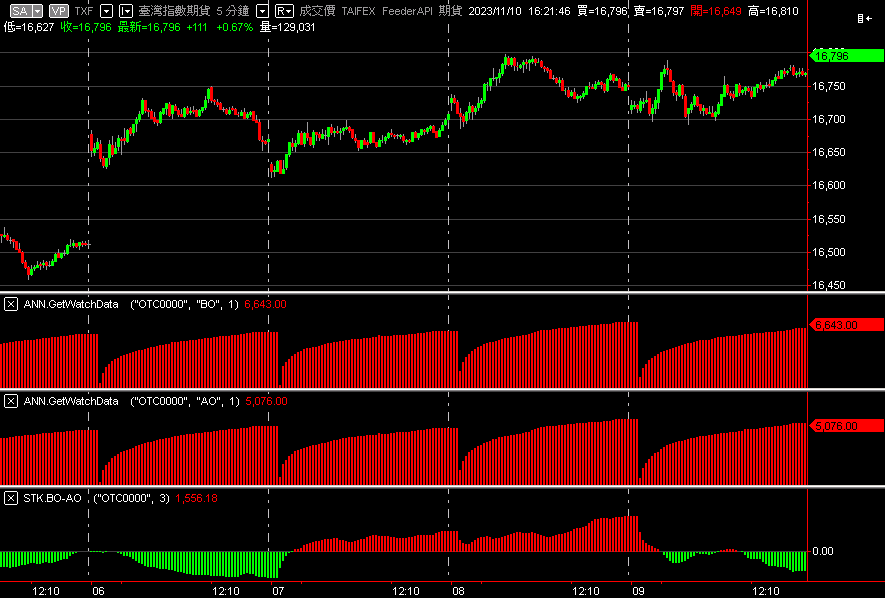885x598 pixels.
Task: Click the STK.BO-AO ("OTC0000", 3) title
Action: point(97,499)
